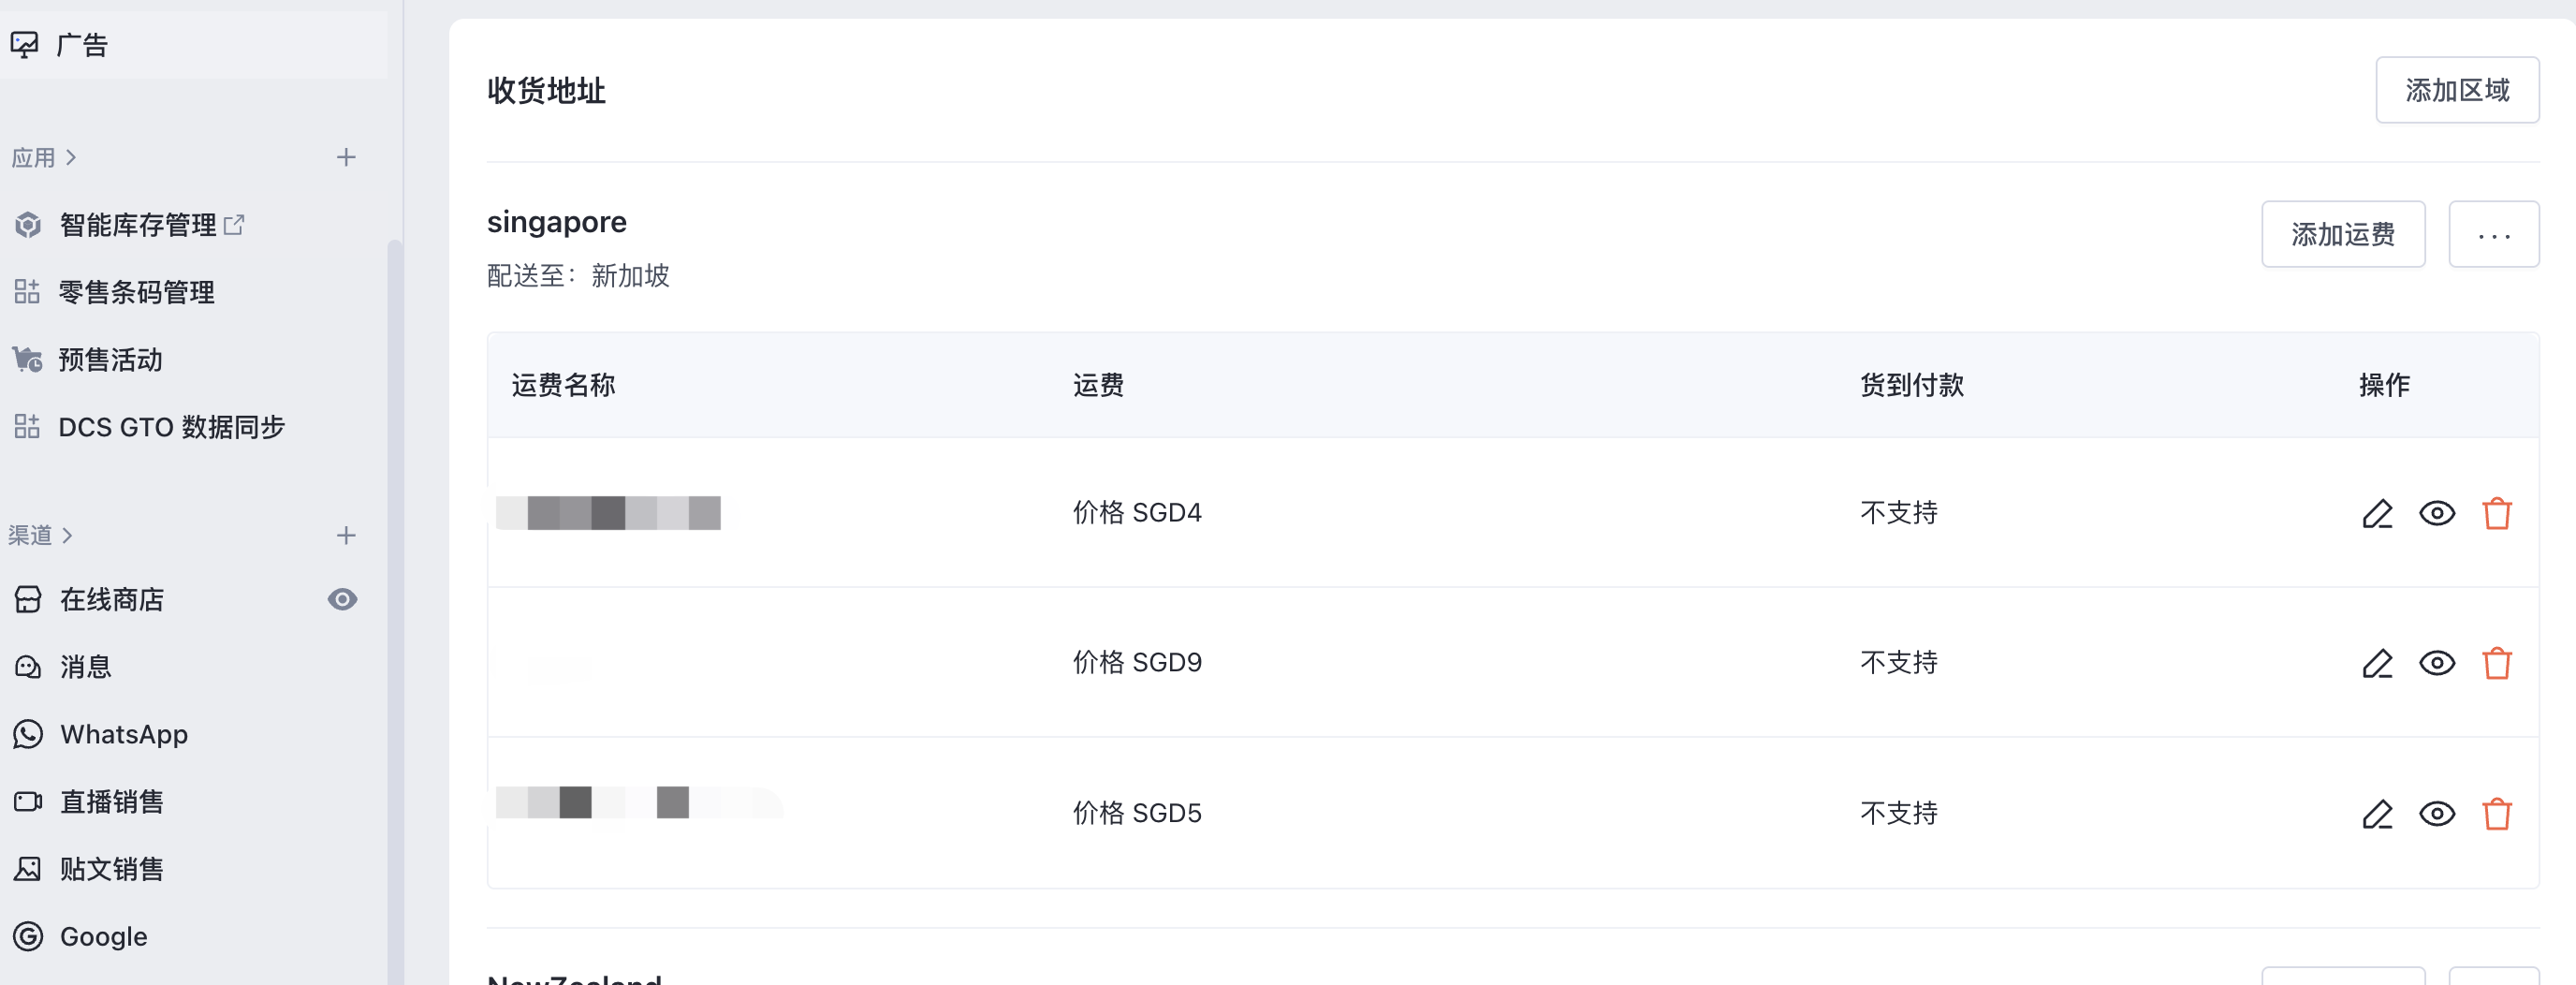The height and width of the screenshot is (985, 2576).
Task: Expand the 应用 section chevron
Action: tap(71, 158)
